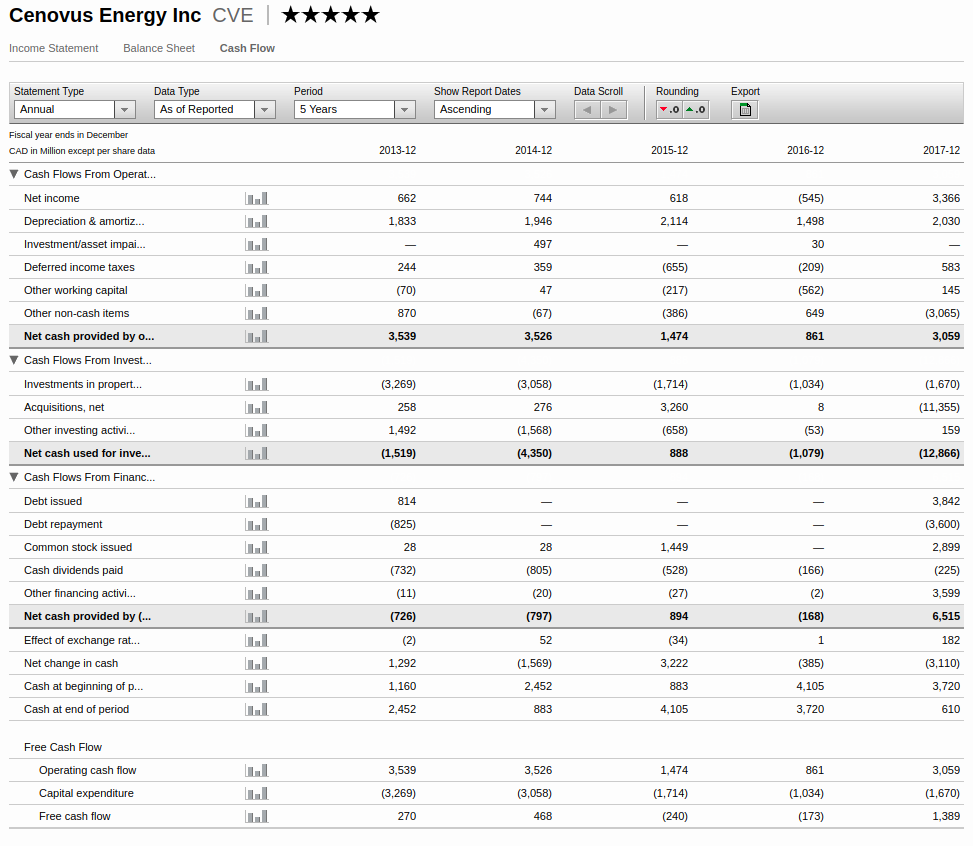
Task: Open chart icon for Cash at end of period row
Action: click(x=257, y=709)
